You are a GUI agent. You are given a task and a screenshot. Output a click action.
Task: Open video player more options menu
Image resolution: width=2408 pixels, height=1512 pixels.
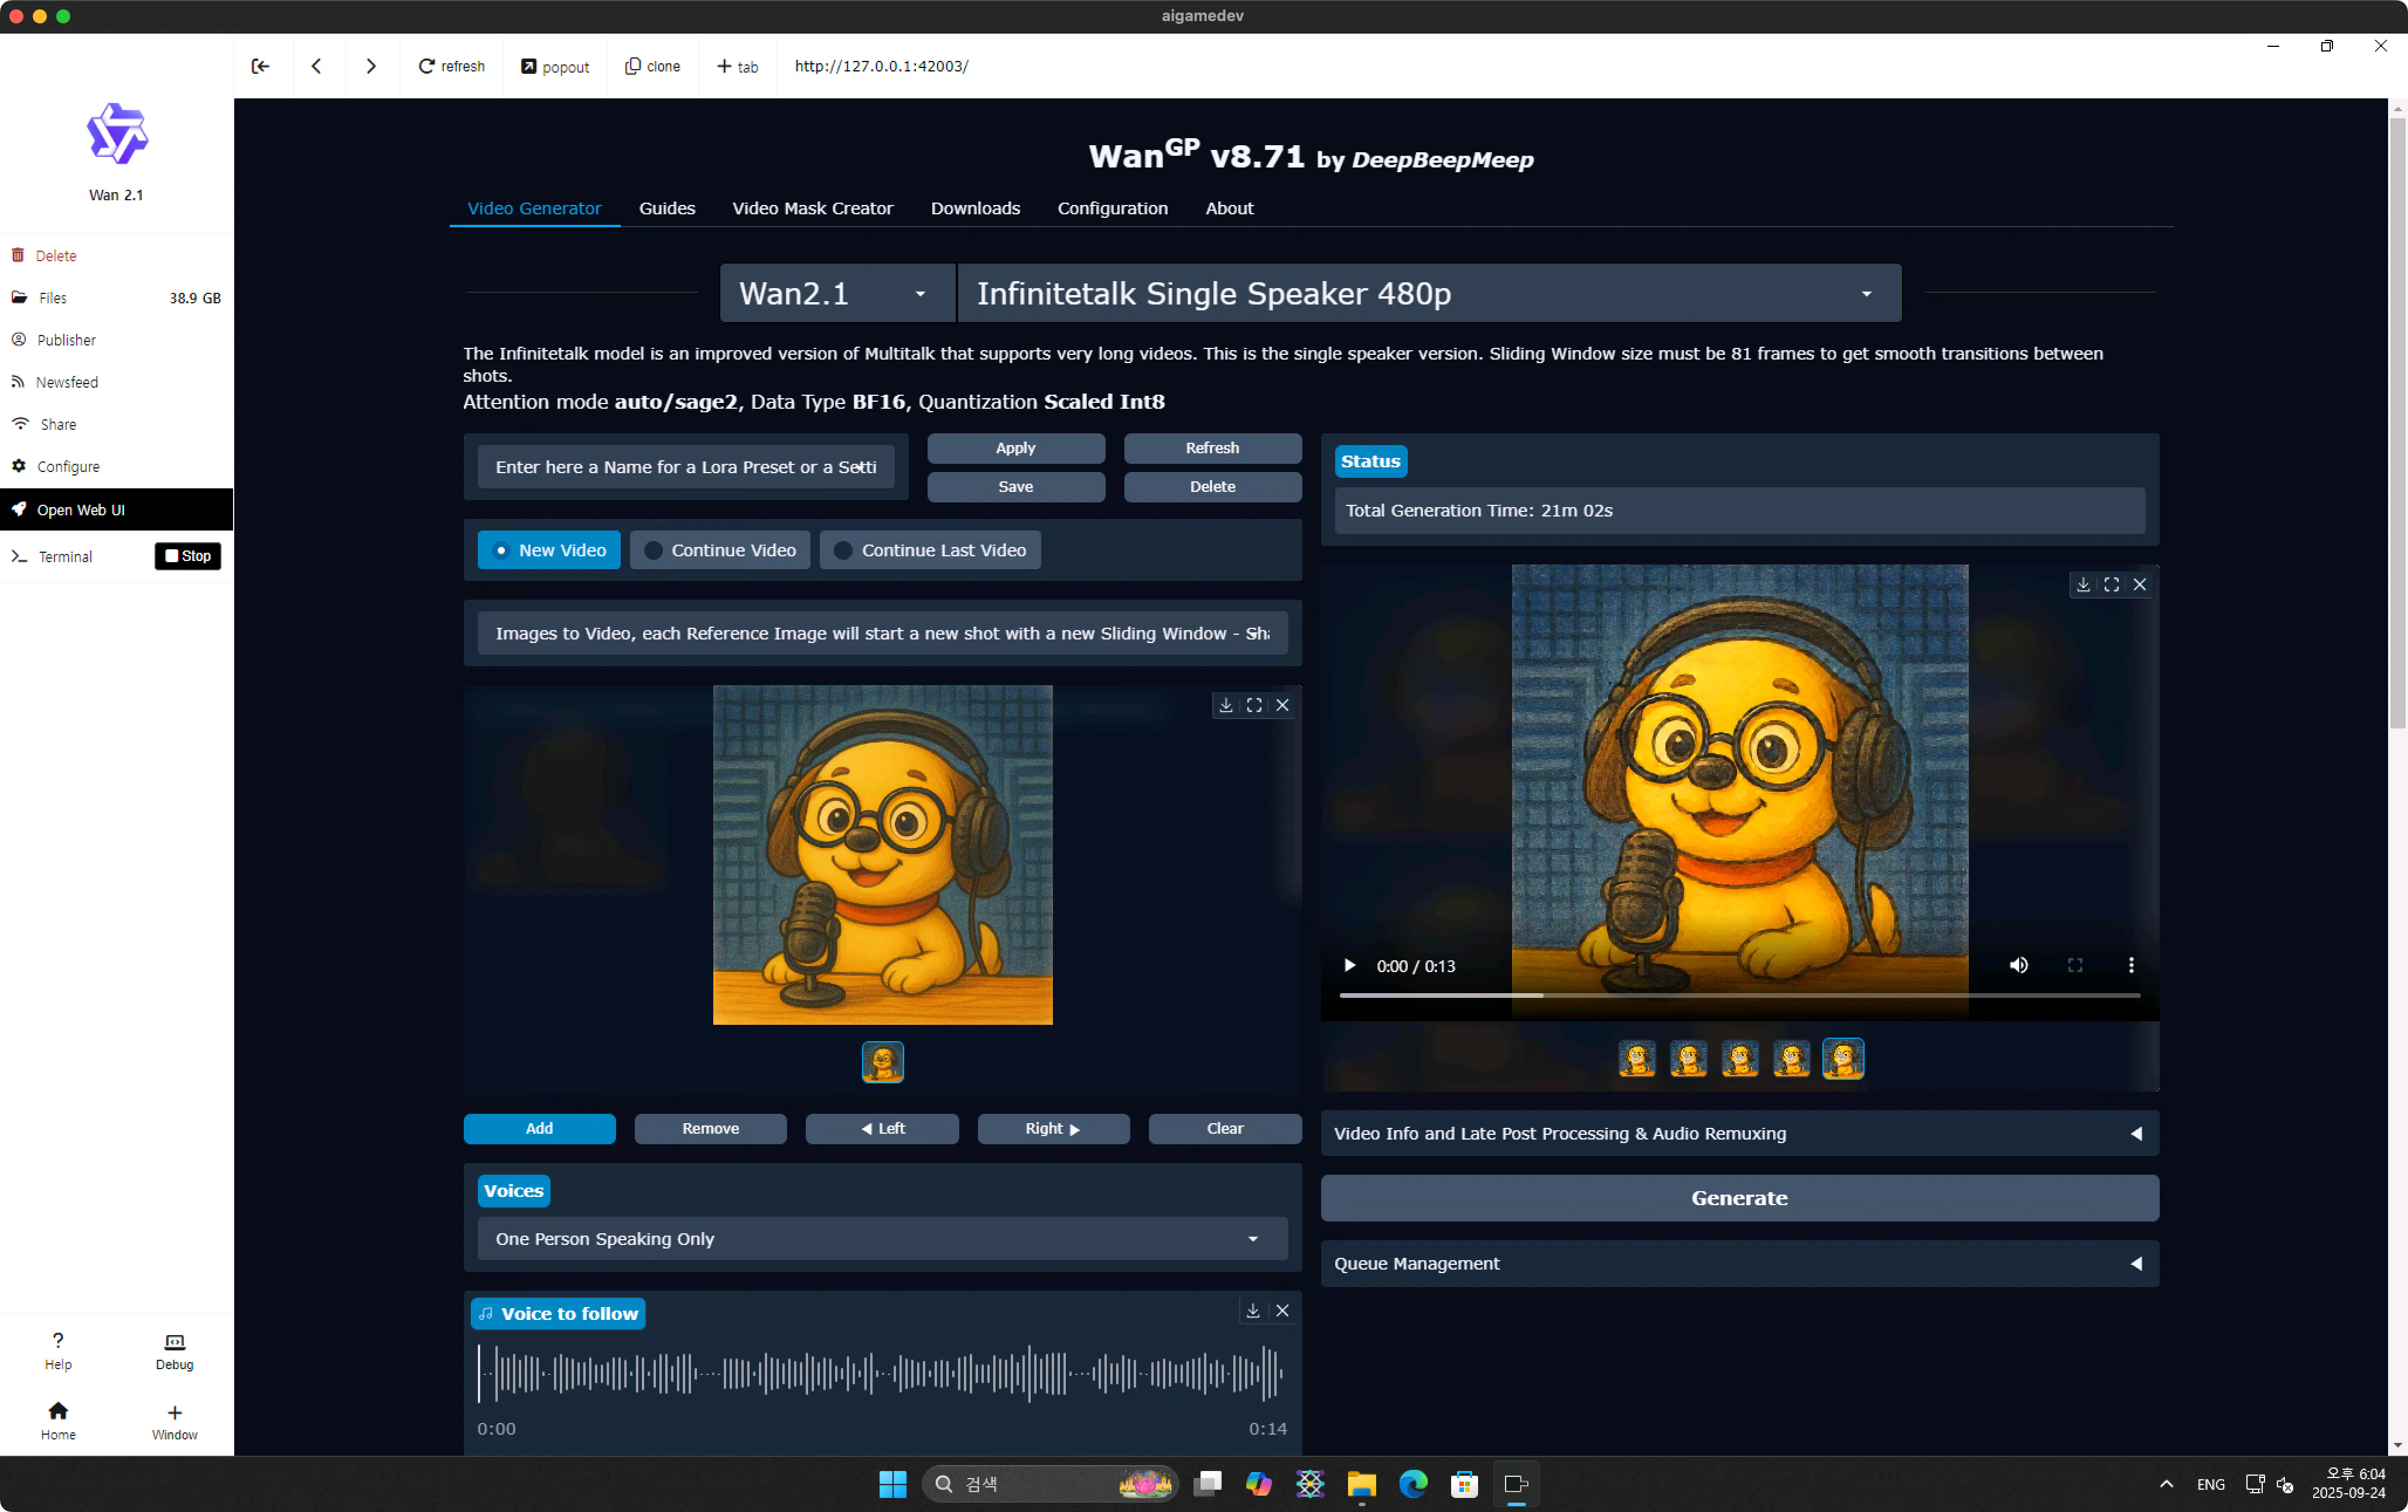point(2130,965)
